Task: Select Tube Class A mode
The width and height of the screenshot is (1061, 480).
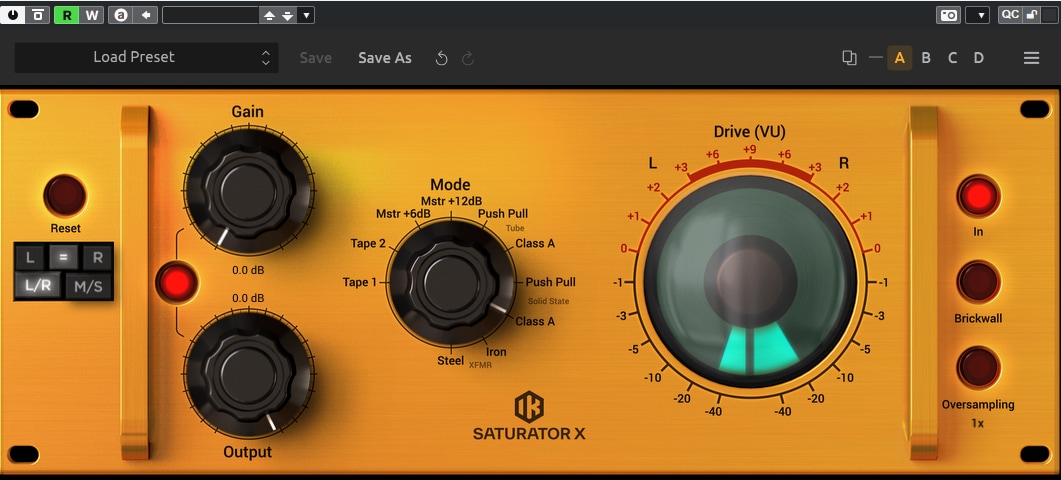Action: (535, 244)
